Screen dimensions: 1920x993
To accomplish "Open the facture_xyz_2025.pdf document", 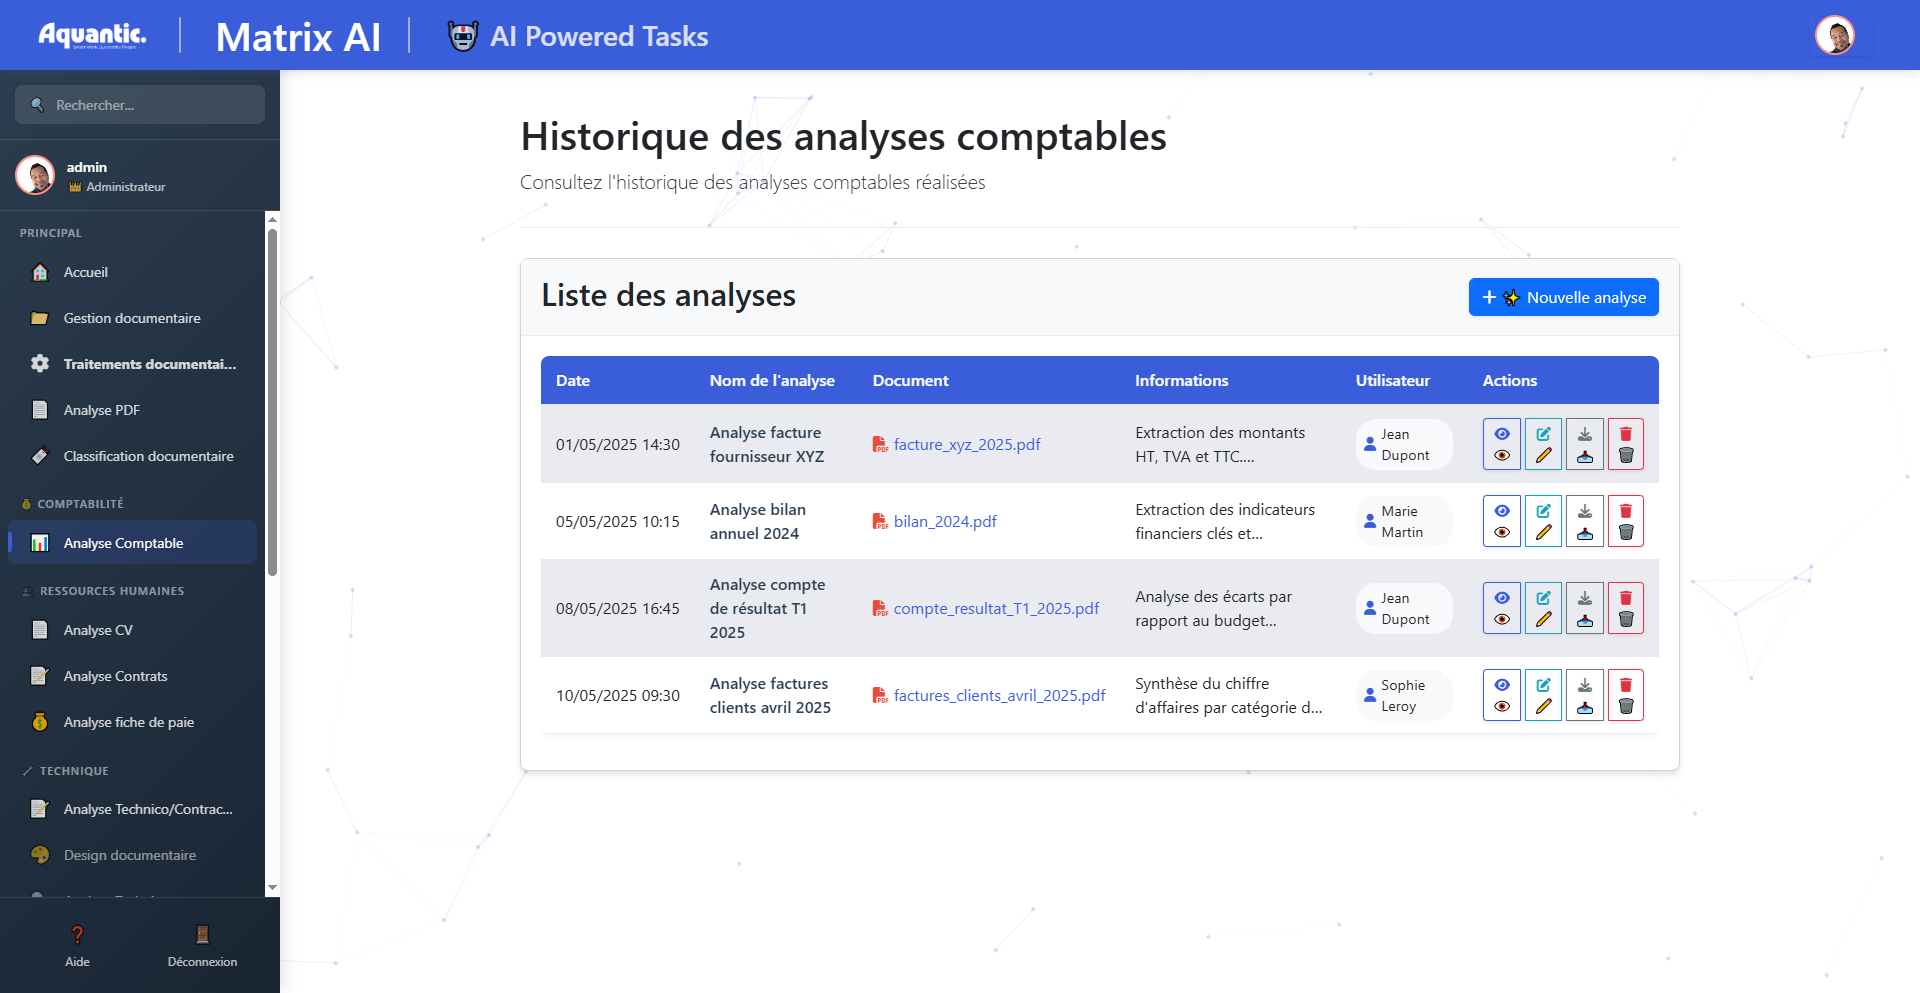I will click(x=967, y=444).
